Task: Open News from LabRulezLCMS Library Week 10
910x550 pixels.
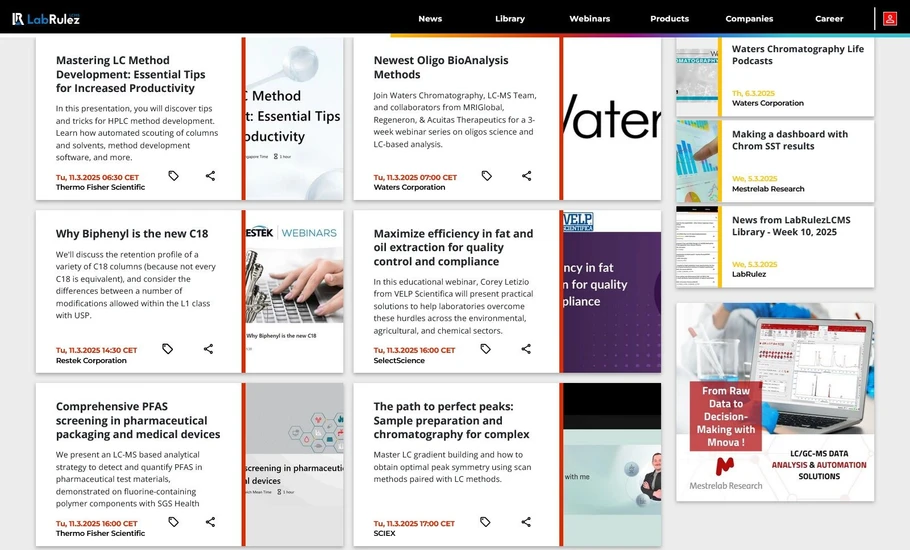Action: (791, 226)
